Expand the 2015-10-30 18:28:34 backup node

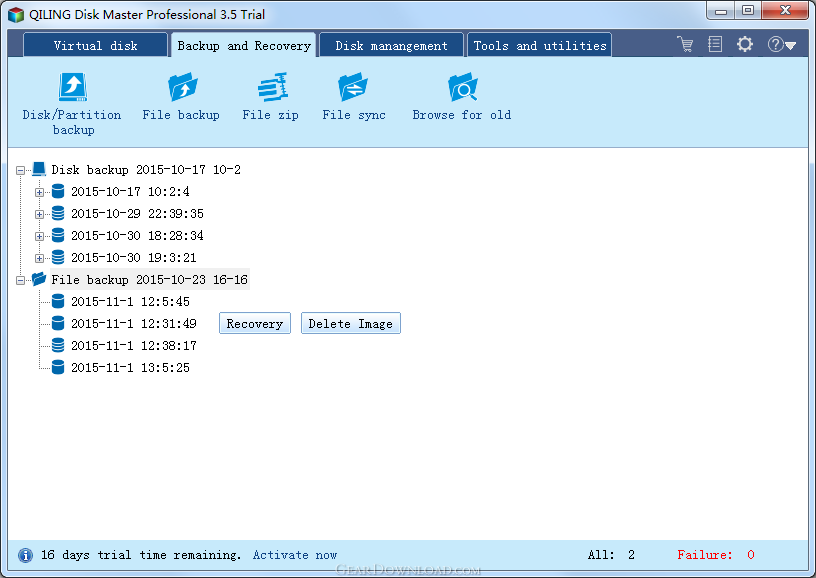point(39,236)
